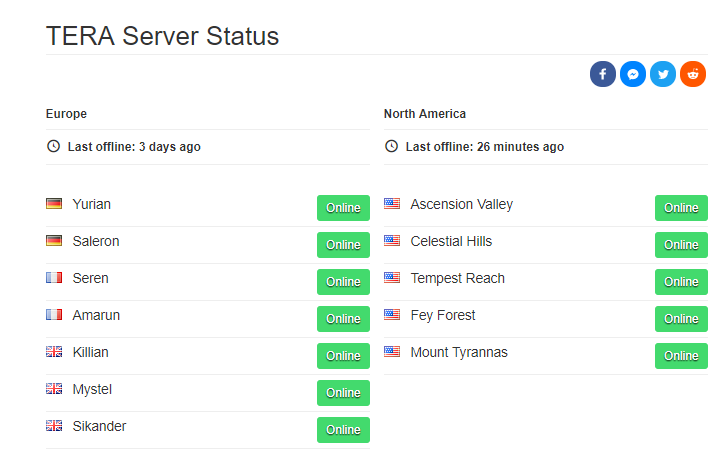
Task: Click the Online badge for Ascension Valley
Action: tap(681, 208)
